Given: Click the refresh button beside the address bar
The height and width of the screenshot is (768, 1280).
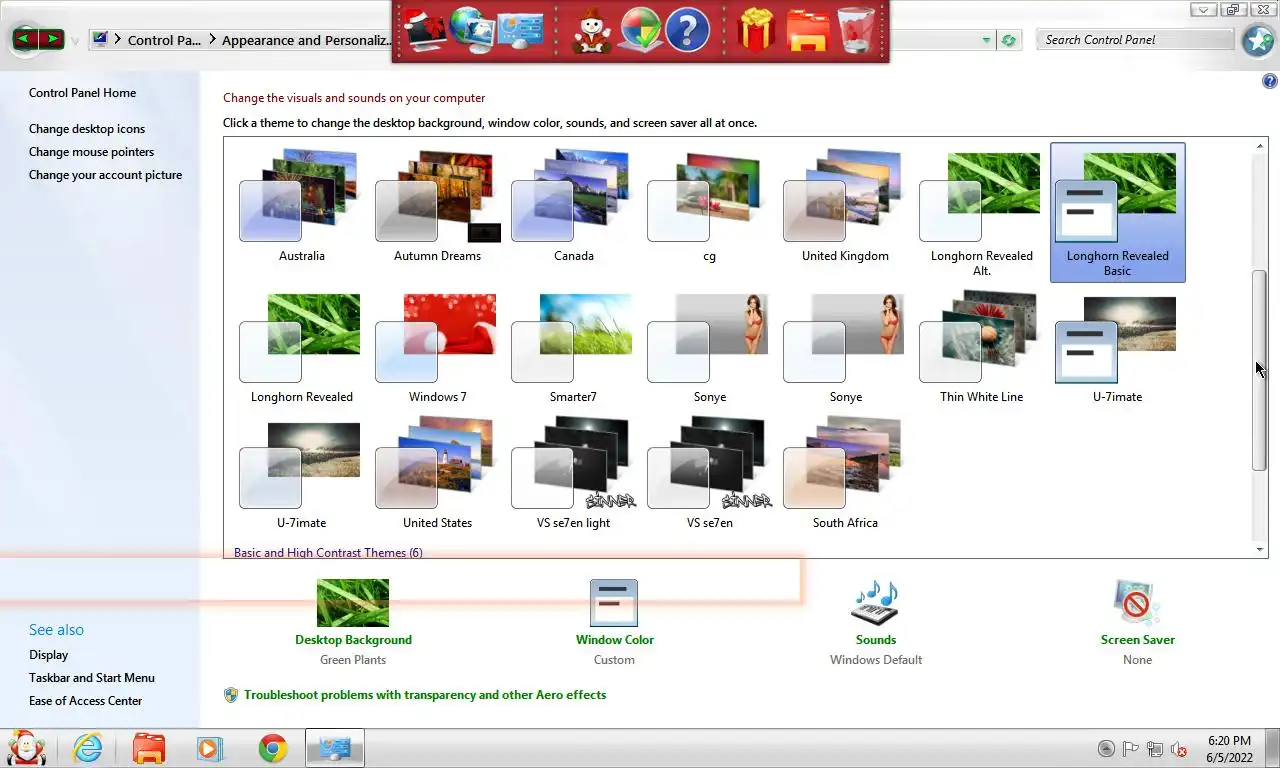Looking at the screenshot, I should click(x=1008, y=40).
